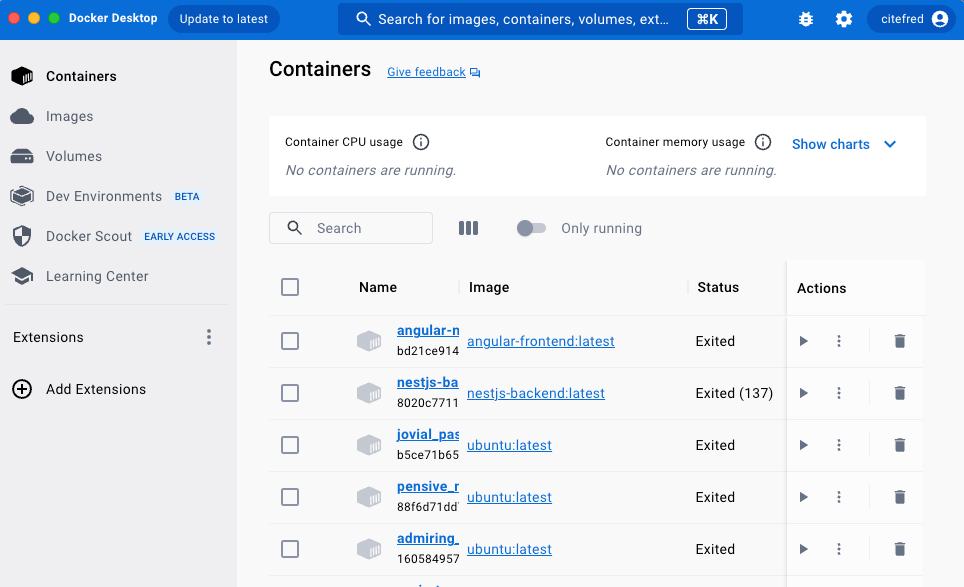964x587 pixels.
Task: Delete the nestjs-backend container
Action: coord(899,393)
